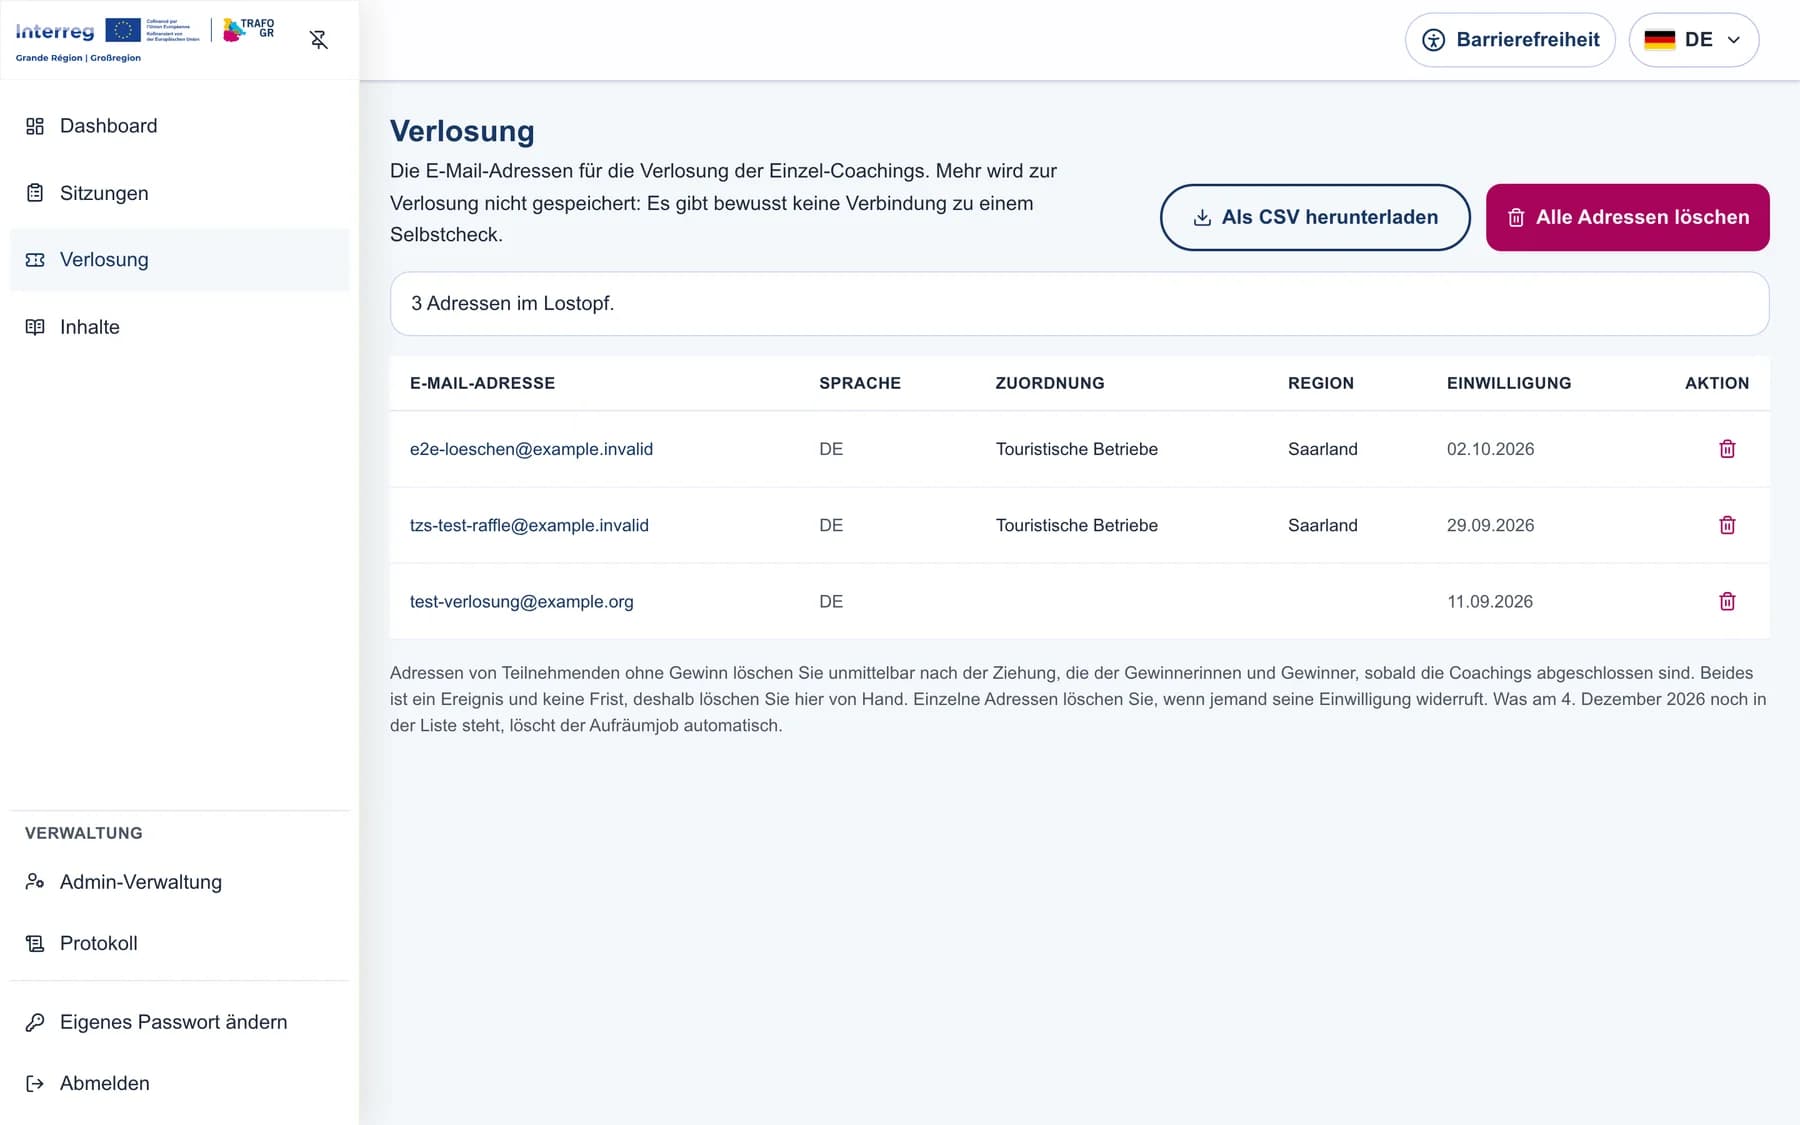Click the date 29.09.2026
The height and width of the screenshot is (1125, 1800).
[1490, 525]
